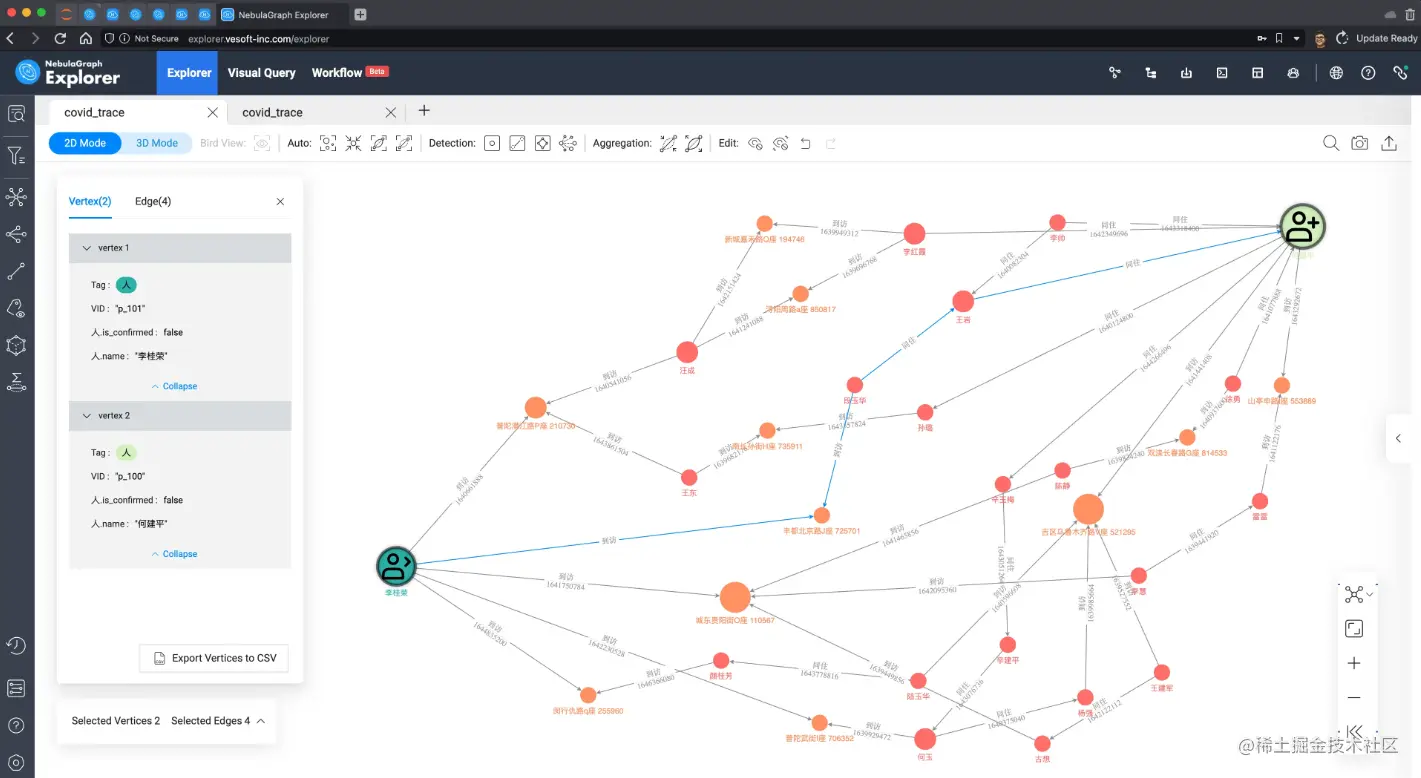The width and height of the screenshot is (1421, 778).
Task: Toggle the Bird View eye icon
Action: click(x=262, y=143)
